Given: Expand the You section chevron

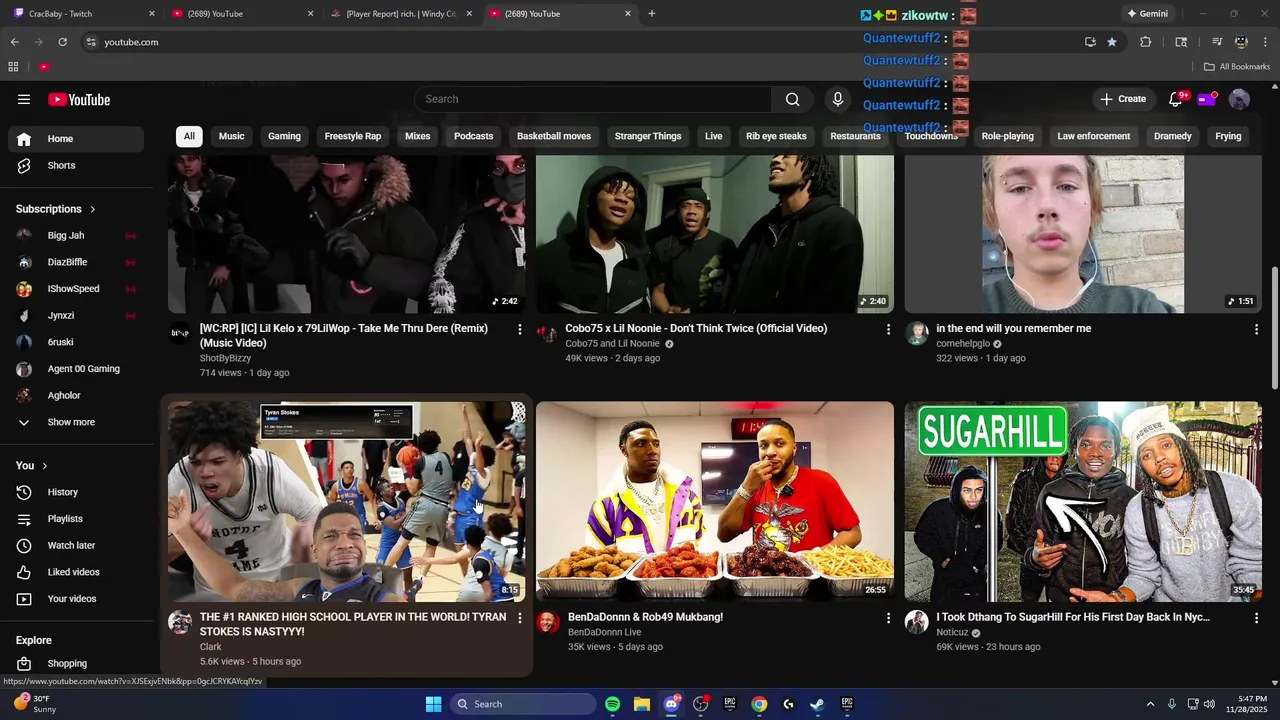Looking at the screenshot, I should click(x=44, y=466).
